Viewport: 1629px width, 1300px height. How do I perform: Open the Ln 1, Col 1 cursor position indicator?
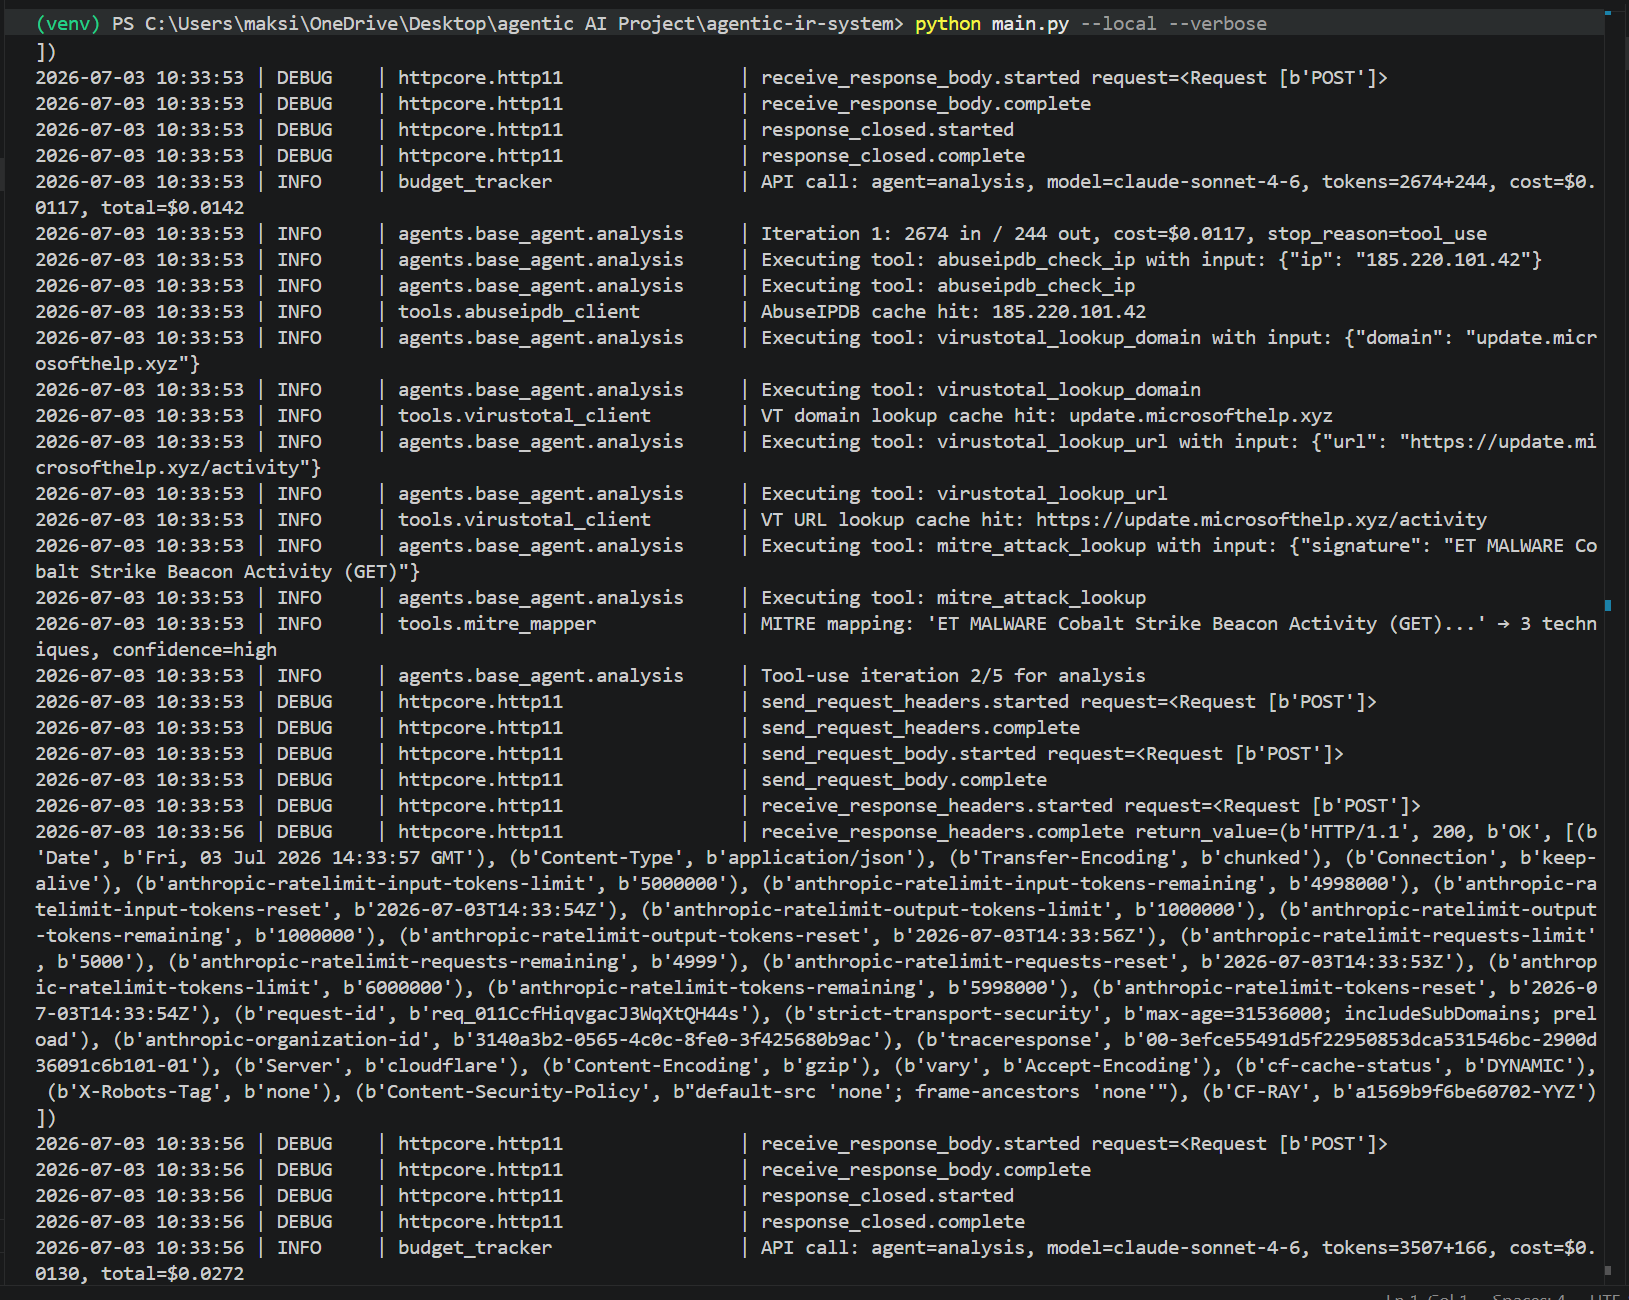click(x=1427, y=1297)
